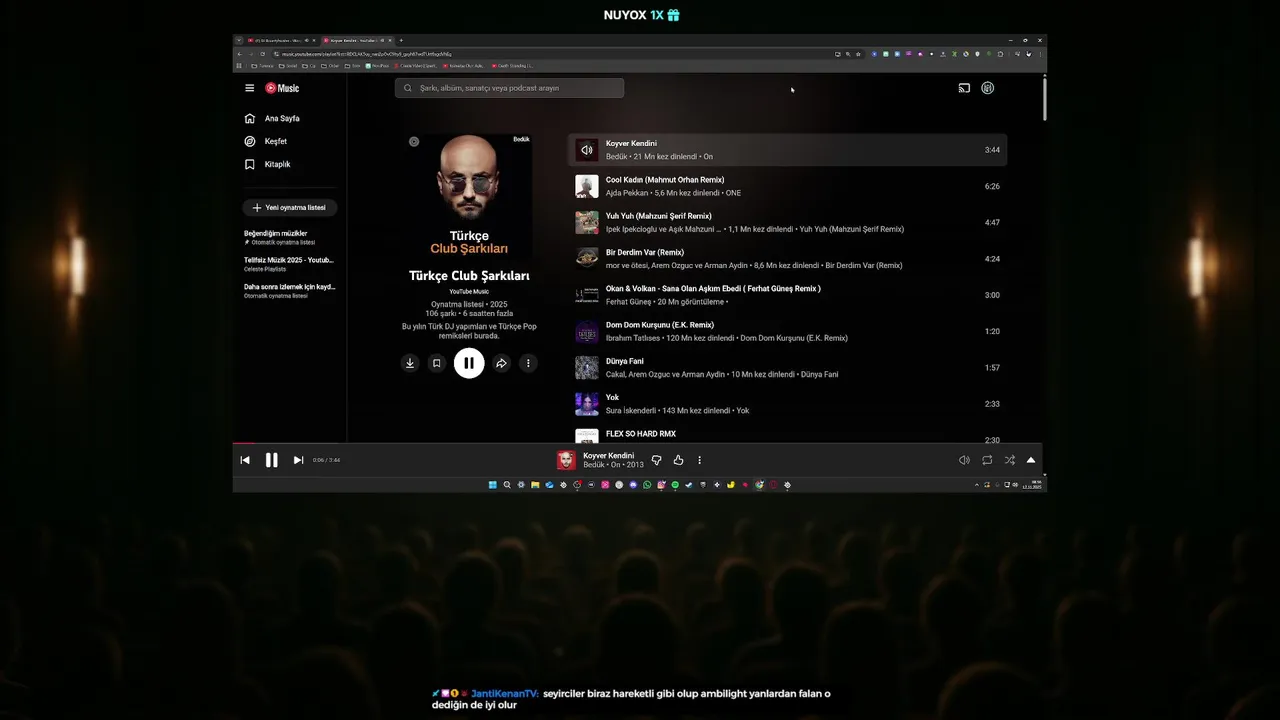This screenshot has width=1280, height=720.
Task: Click Cool Kadın album thumbnail
Action: tap(586, 186)
